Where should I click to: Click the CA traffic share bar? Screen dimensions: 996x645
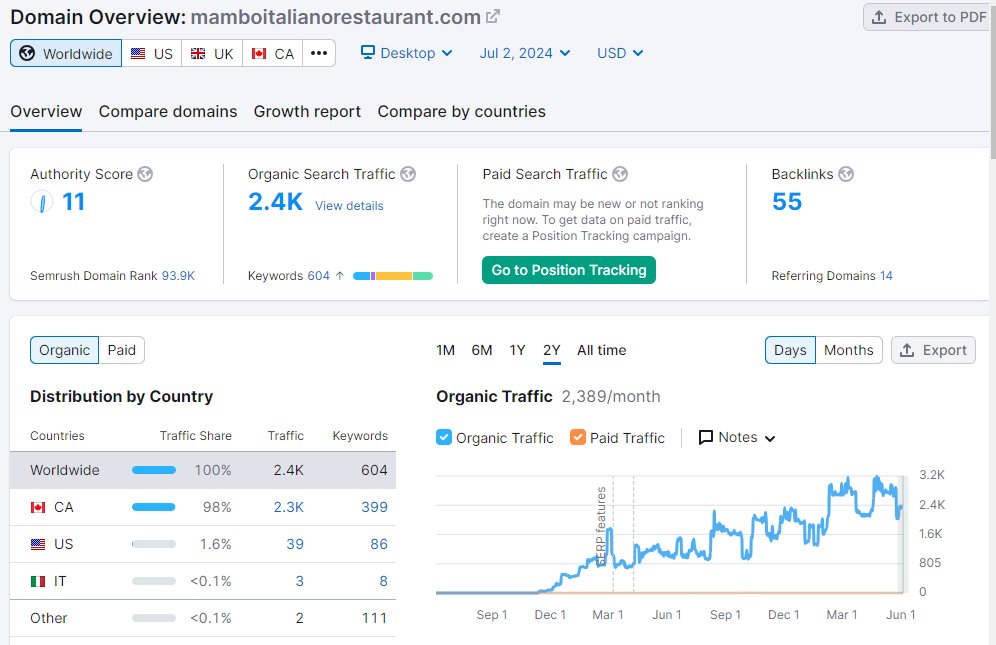pos(154,507)
